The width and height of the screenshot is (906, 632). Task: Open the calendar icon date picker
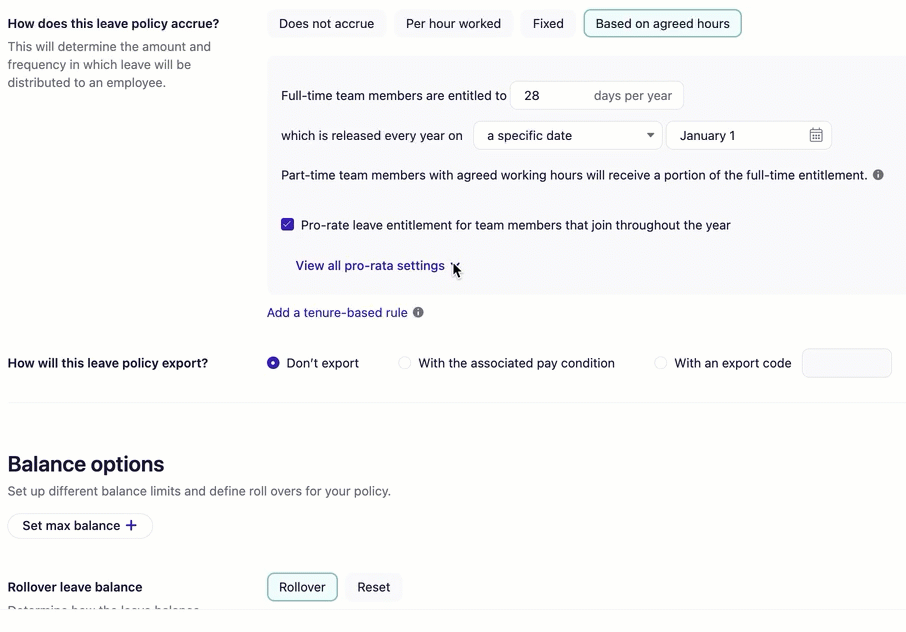pos(816,136)
